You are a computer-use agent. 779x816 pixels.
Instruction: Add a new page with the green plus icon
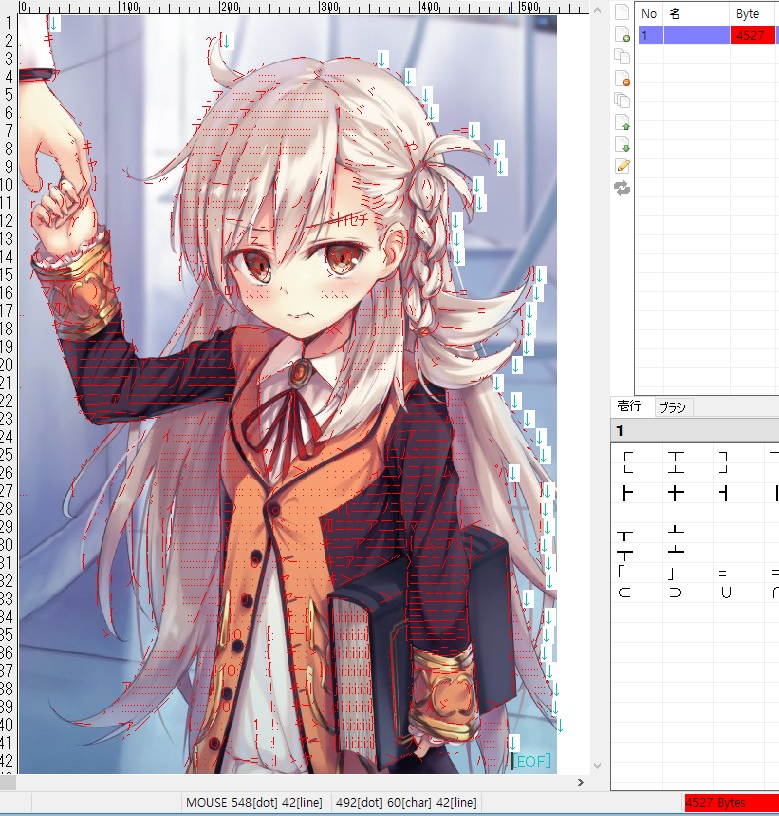pos(622,34)
